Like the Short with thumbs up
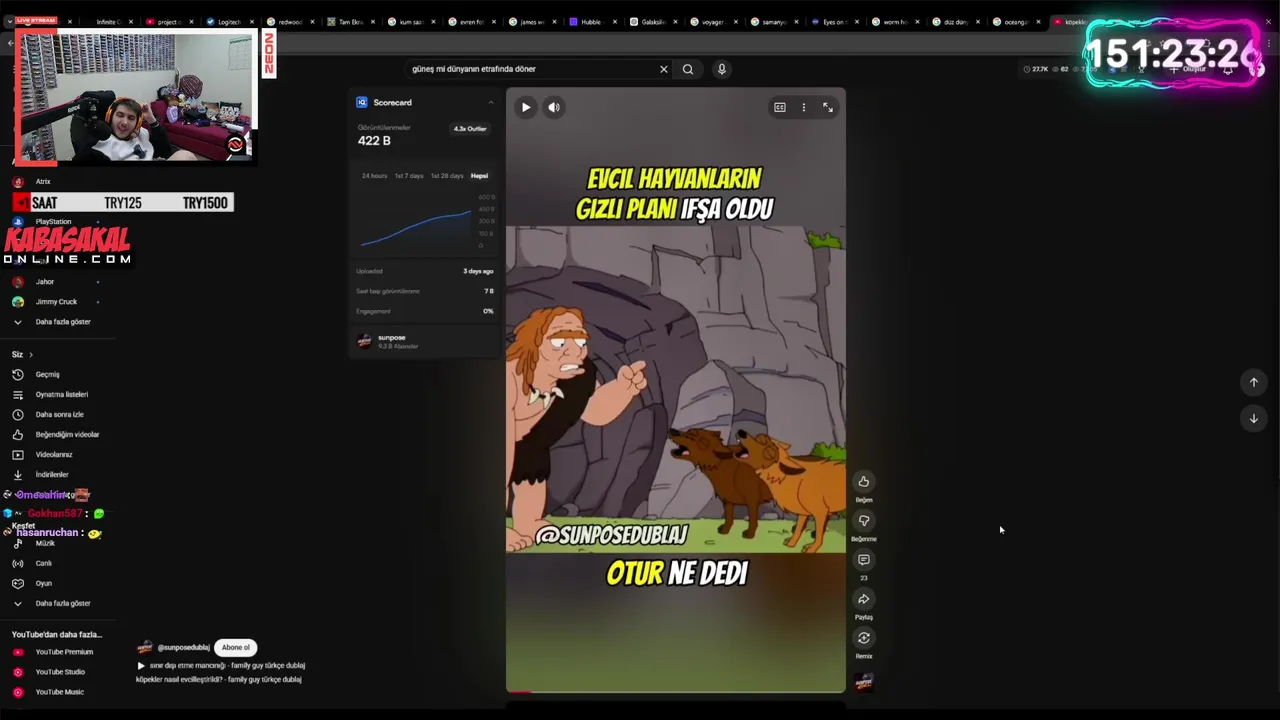This screenshot has height=720, width=1280. [864, 482]
